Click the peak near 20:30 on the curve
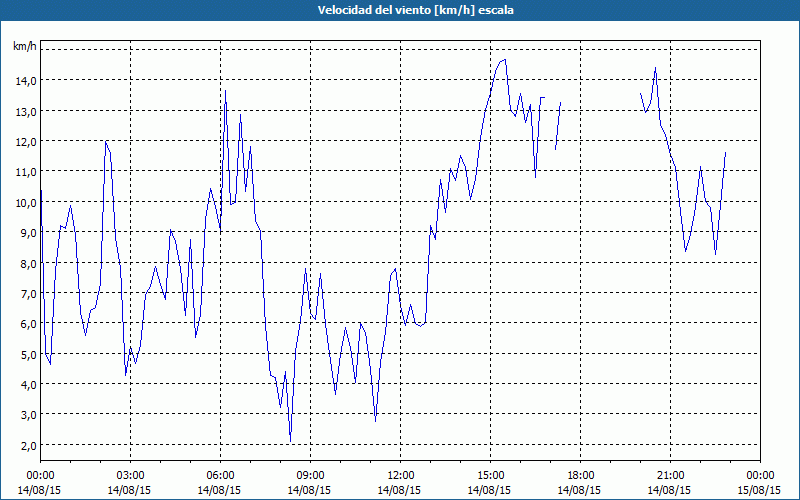Viewport: 800px width, 500px height. point(655,68)
